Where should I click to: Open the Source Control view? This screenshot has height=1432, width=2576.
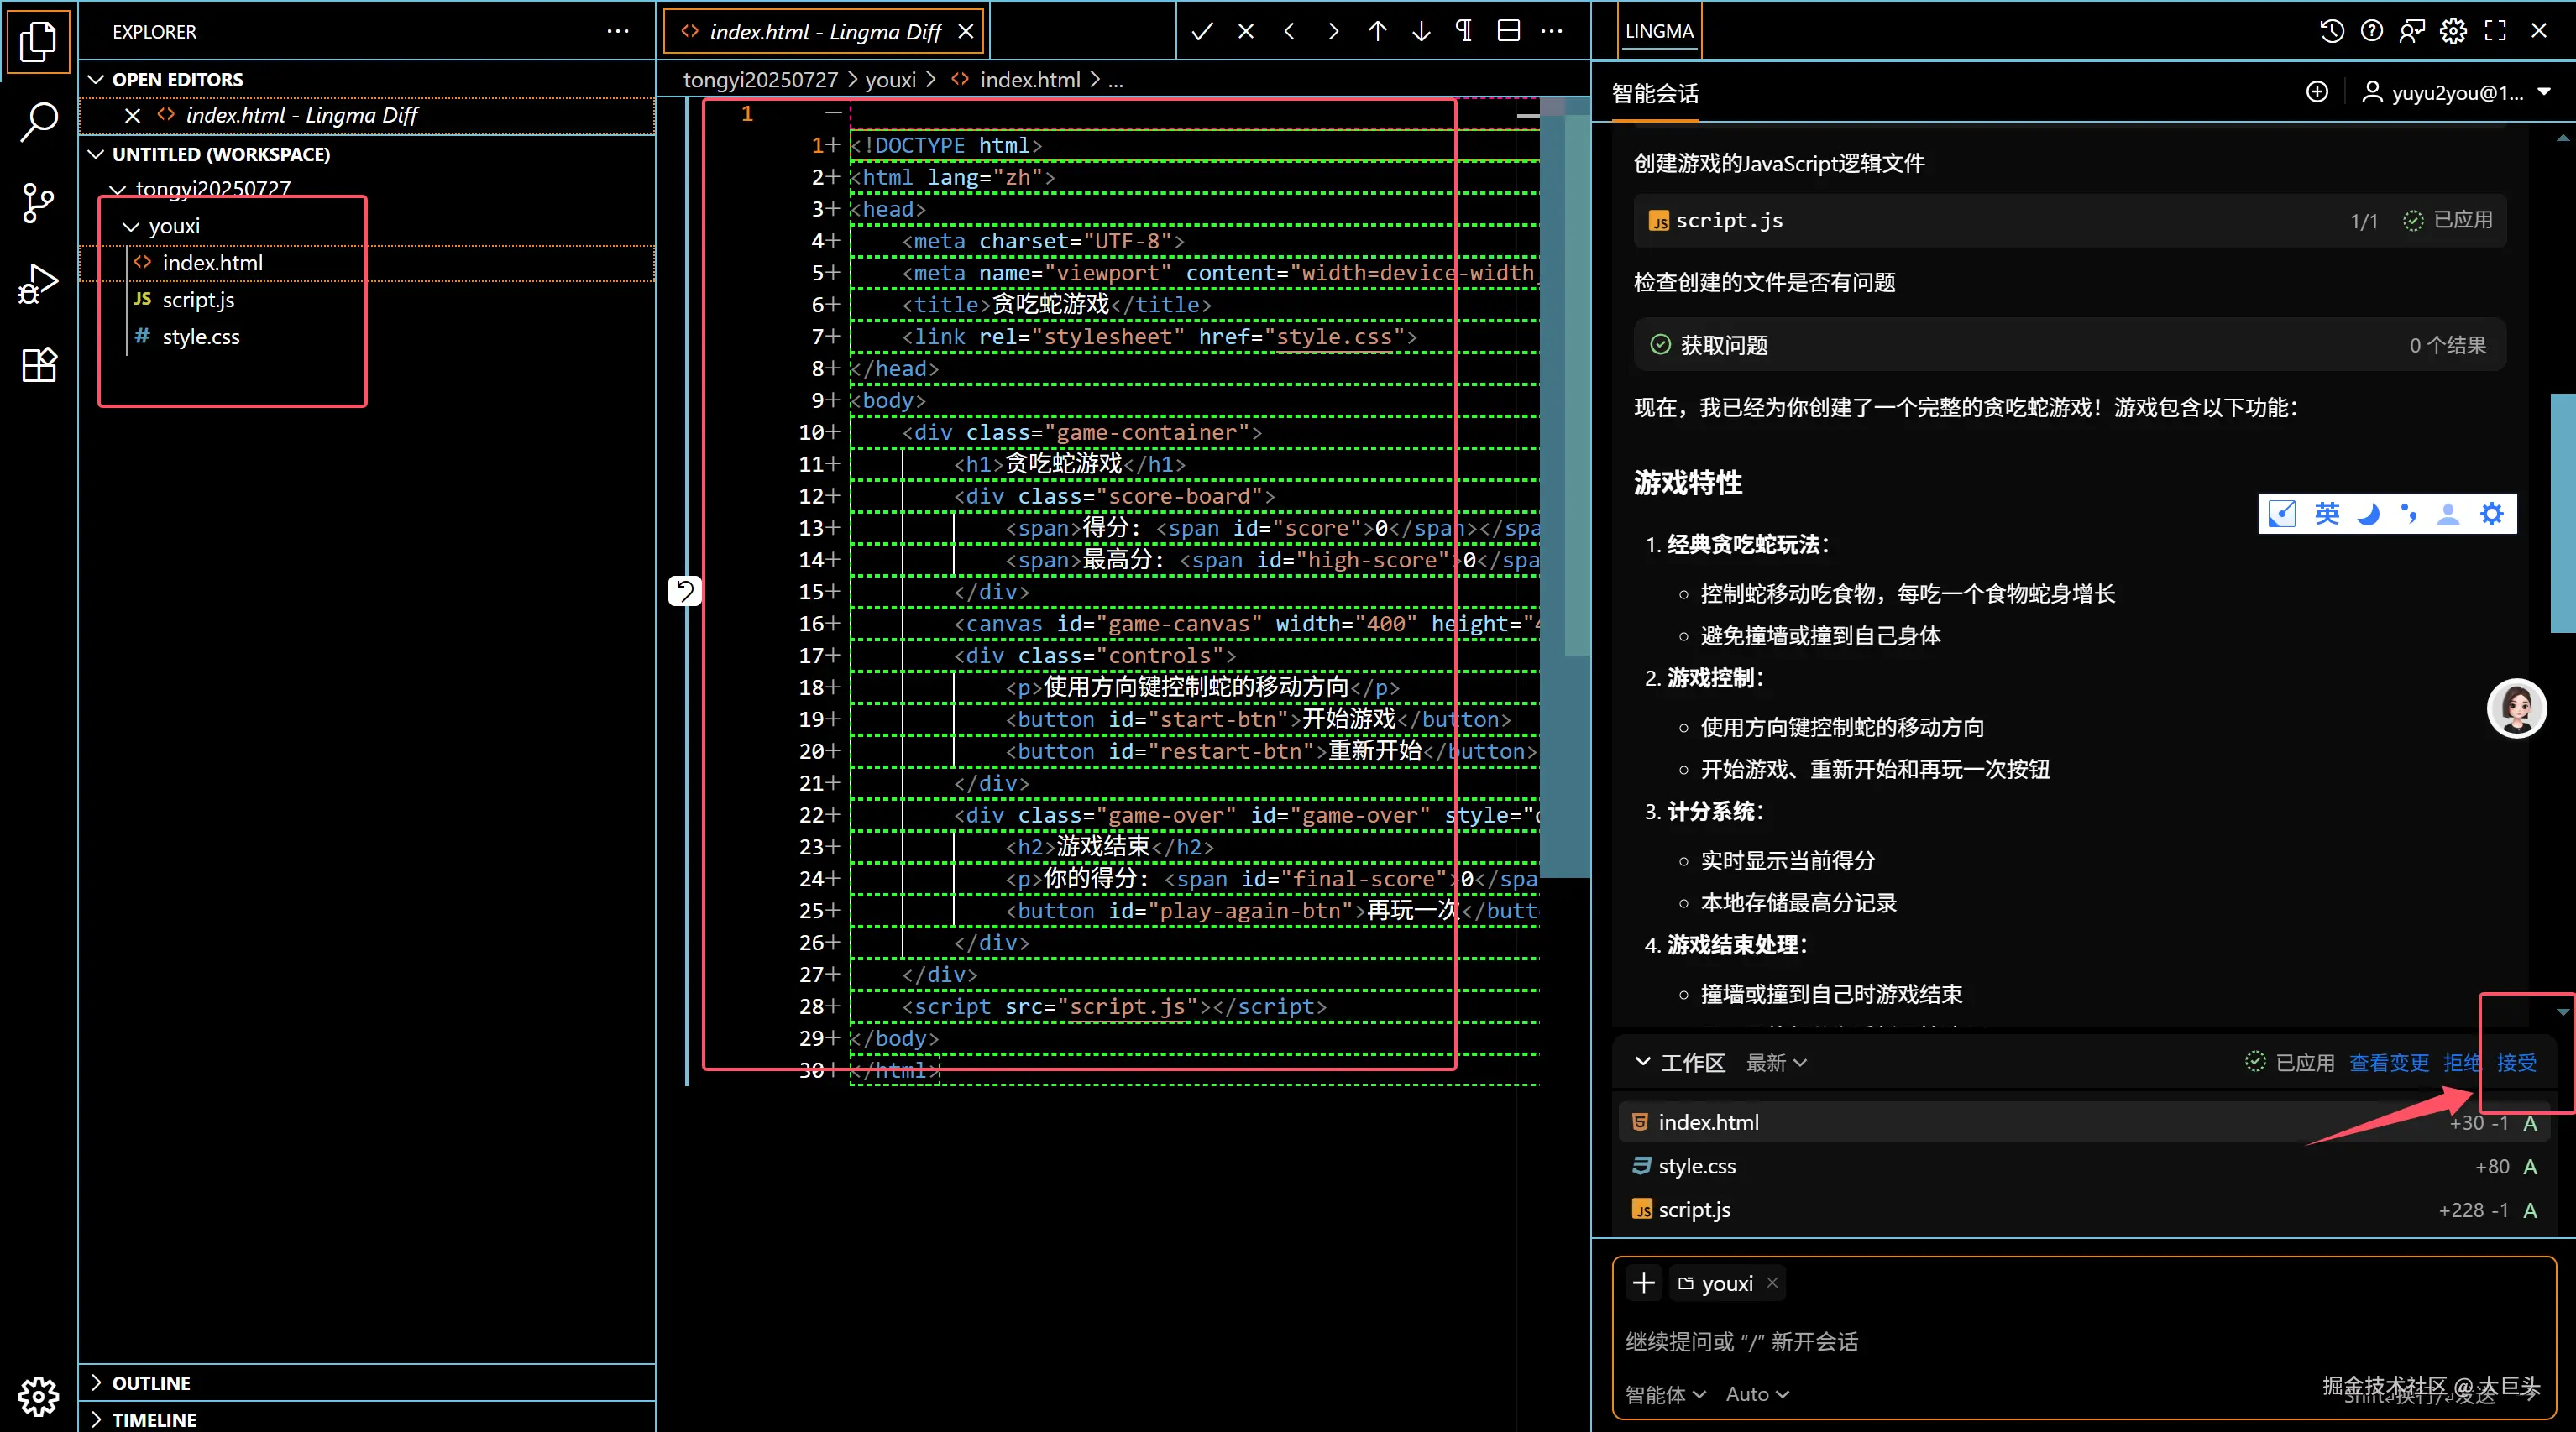tap(38, 203)
